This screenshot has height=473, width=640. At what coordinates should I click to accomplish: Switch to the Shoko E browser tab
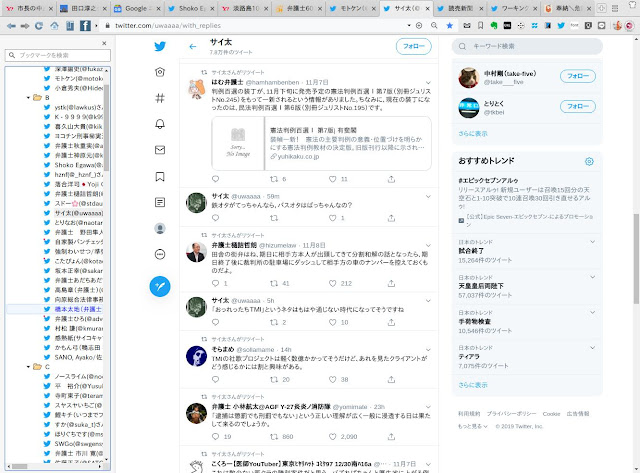pyautogui.click(x=190, y=8)
